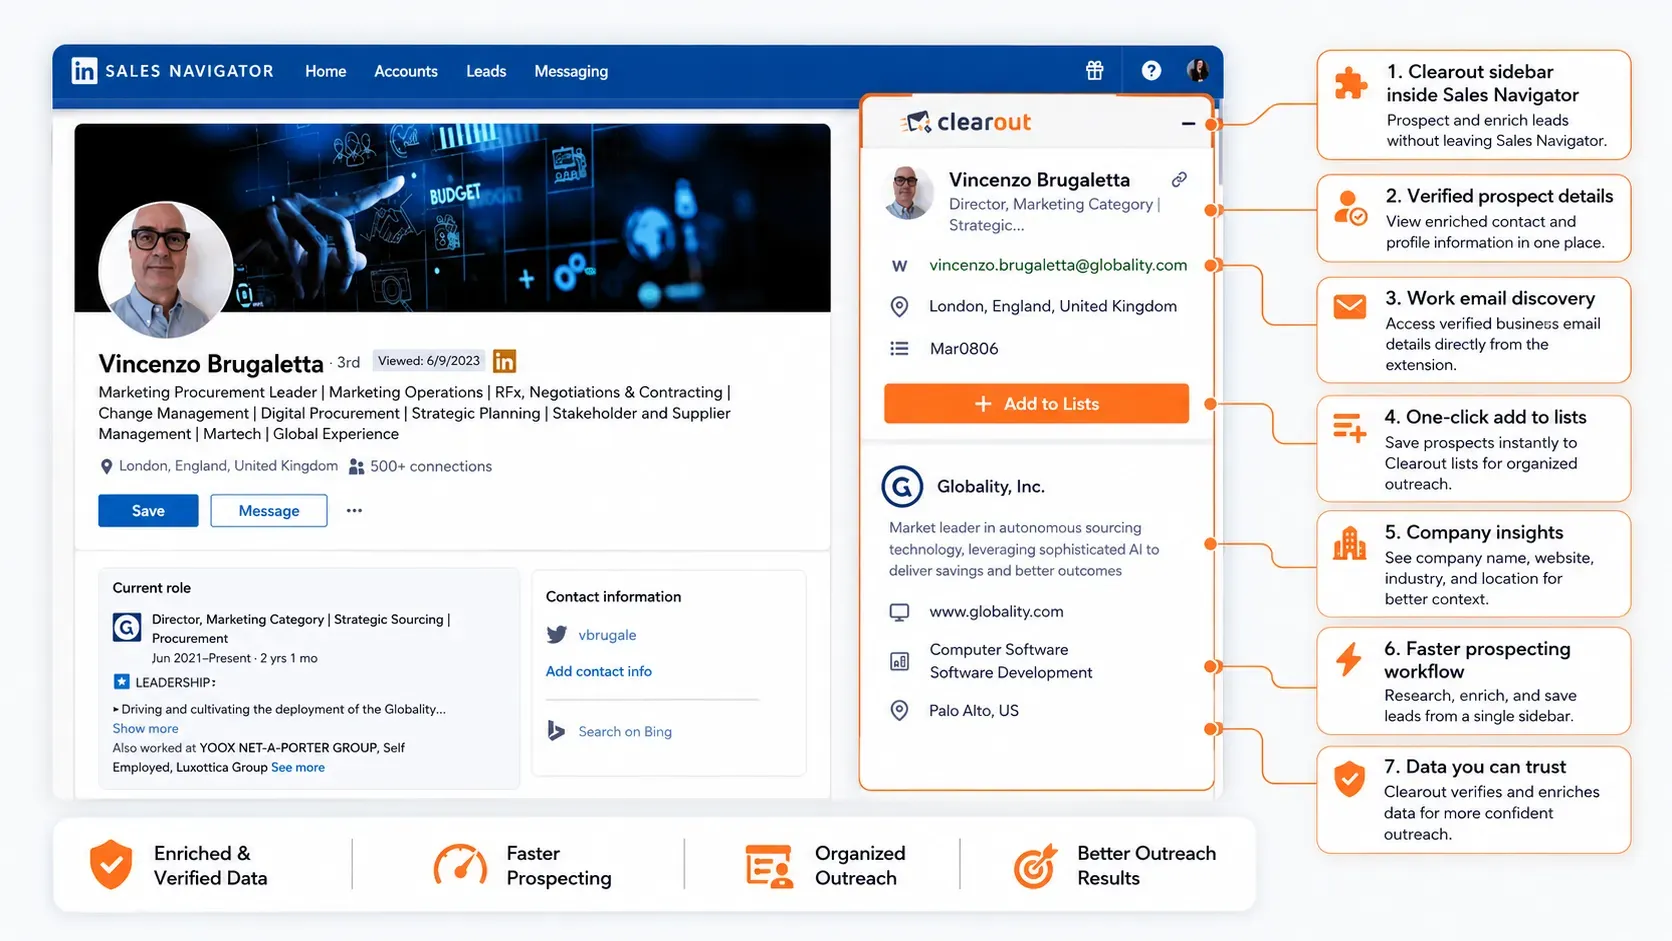Save the lead with Save button
1672x941 pixels.
[148, 511]
